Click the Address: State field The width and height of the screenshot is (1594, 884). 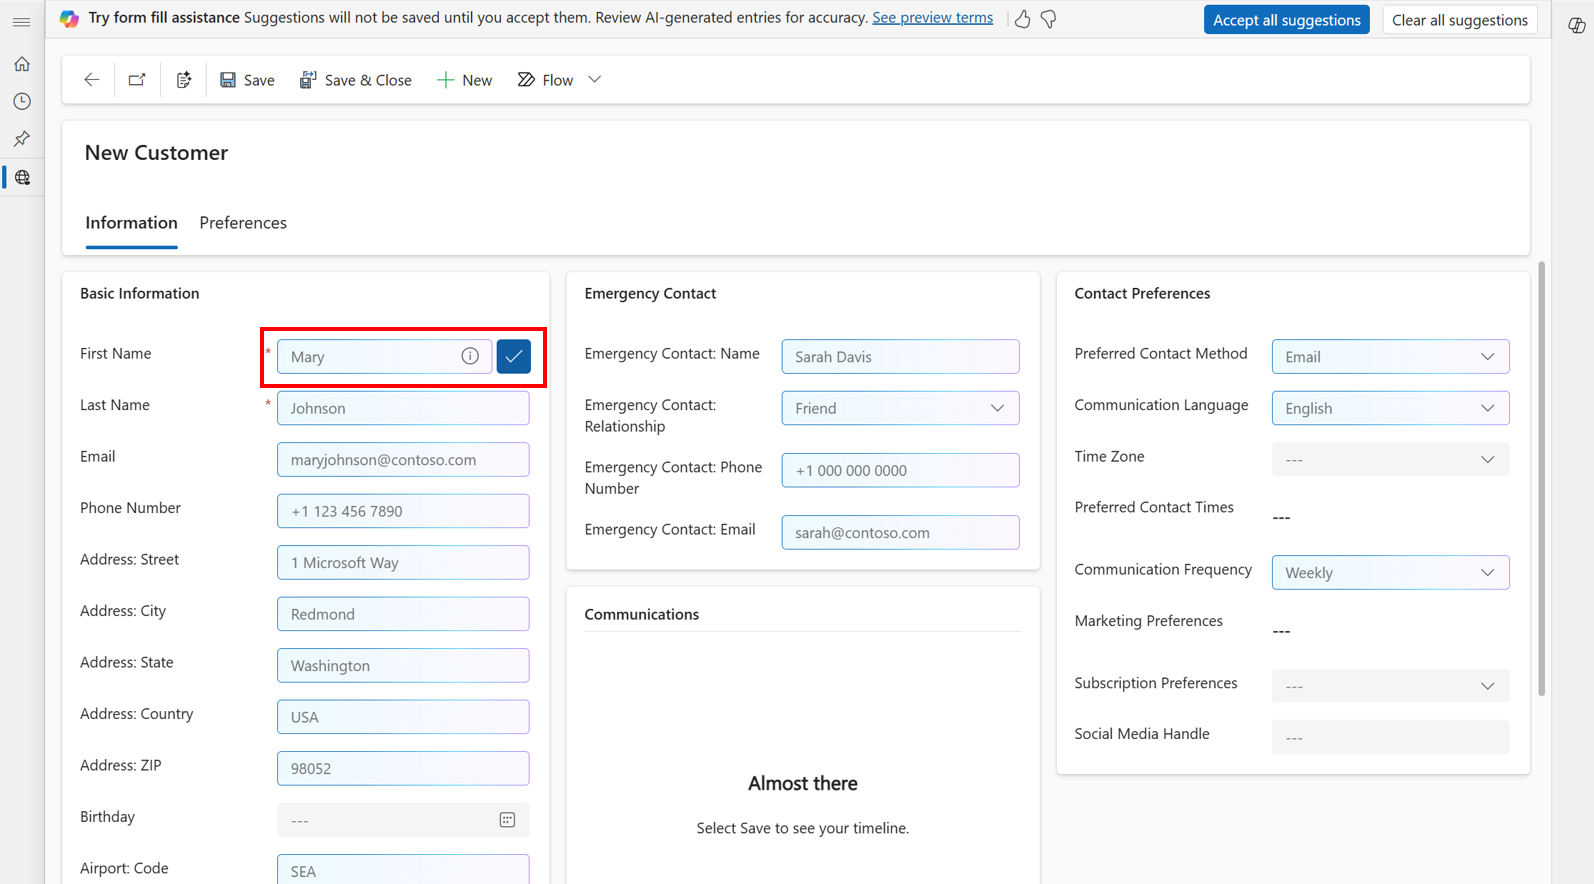point(403,666)
